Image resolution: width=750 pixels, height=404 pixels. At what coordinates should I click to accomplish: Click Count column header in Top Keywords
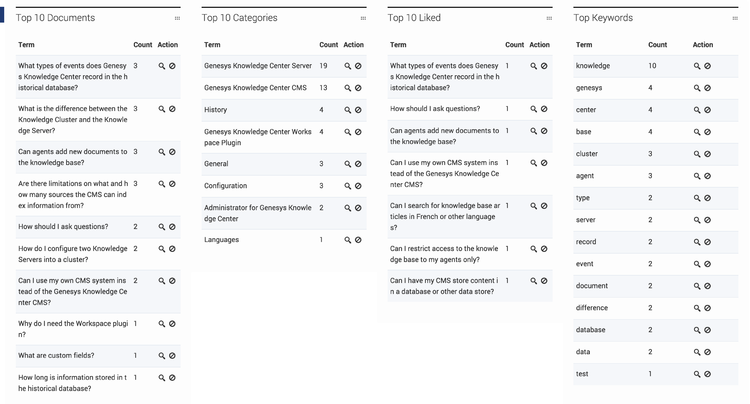tap(657, 44)
